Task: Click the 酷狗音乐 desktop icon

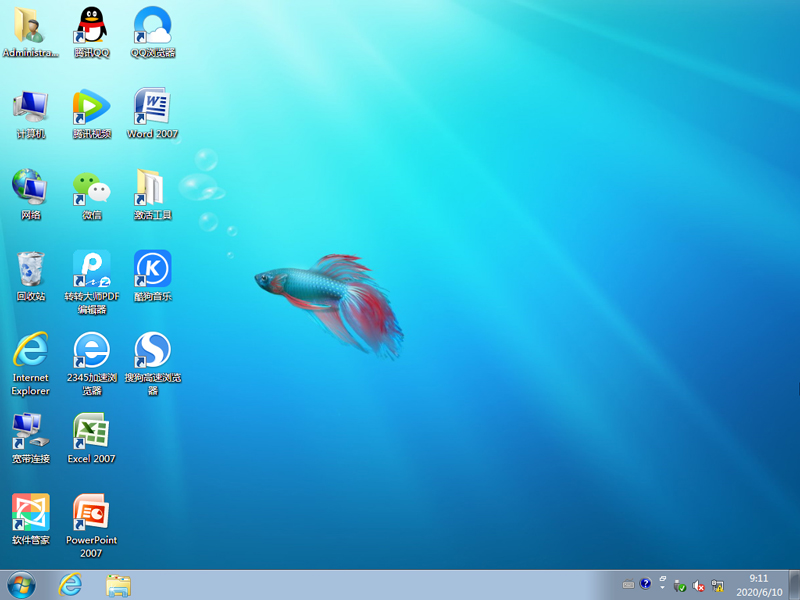Action: tap(152, 269)
